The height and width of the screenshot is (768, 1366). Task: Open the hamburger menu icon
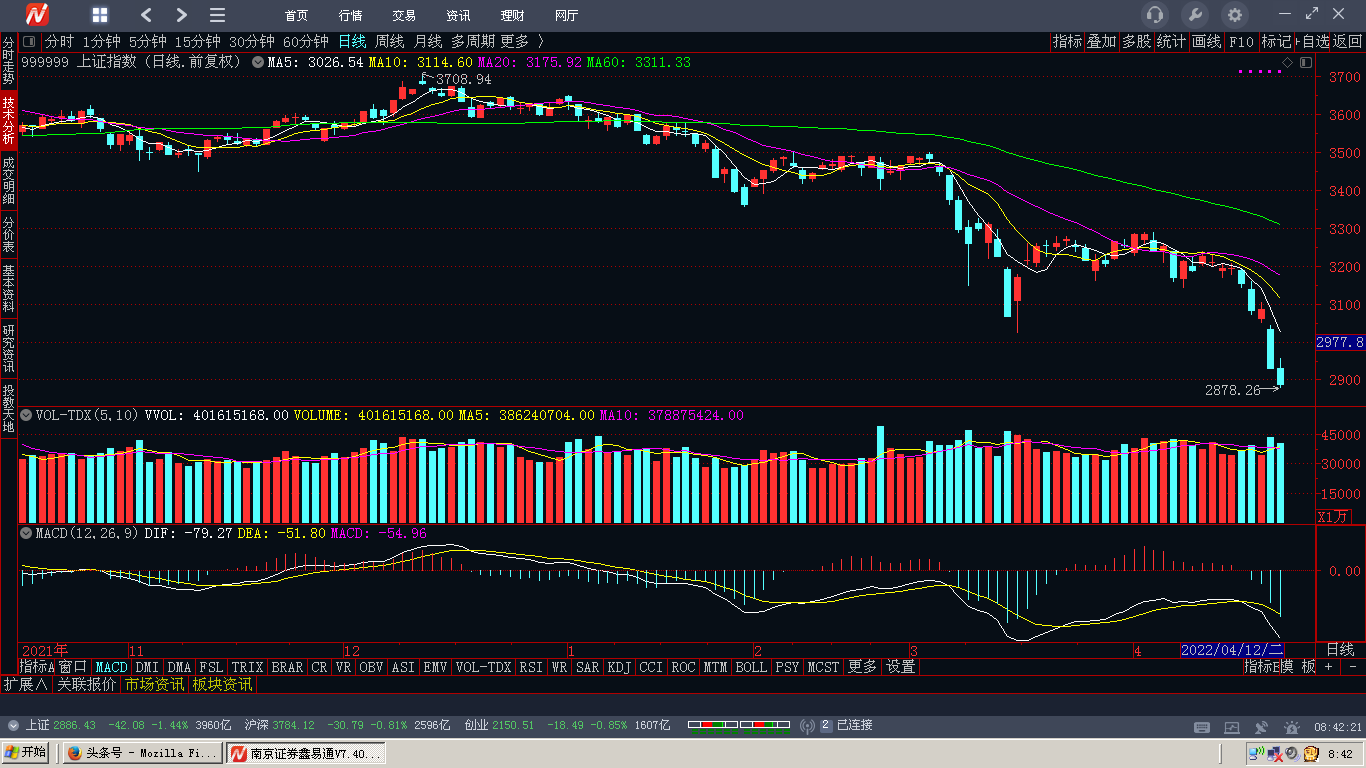point(217,15)
